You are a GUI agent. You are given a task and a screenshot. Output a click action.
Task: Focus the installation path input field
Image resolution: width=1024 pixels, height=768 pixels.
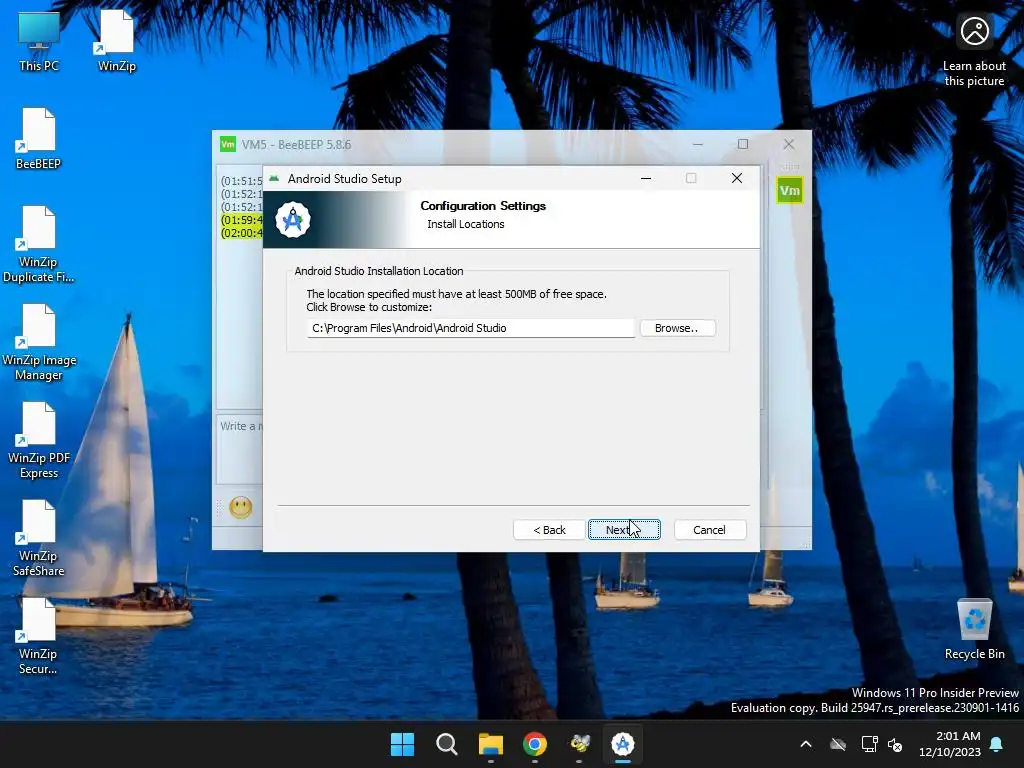[x=470, y=328]
